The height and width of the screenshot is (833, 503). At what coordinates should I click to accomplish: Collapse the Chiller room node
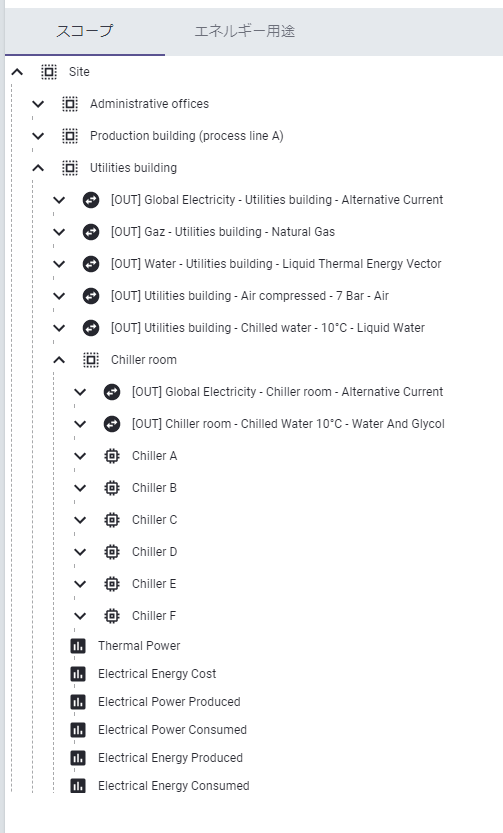(x=59, y=360)
